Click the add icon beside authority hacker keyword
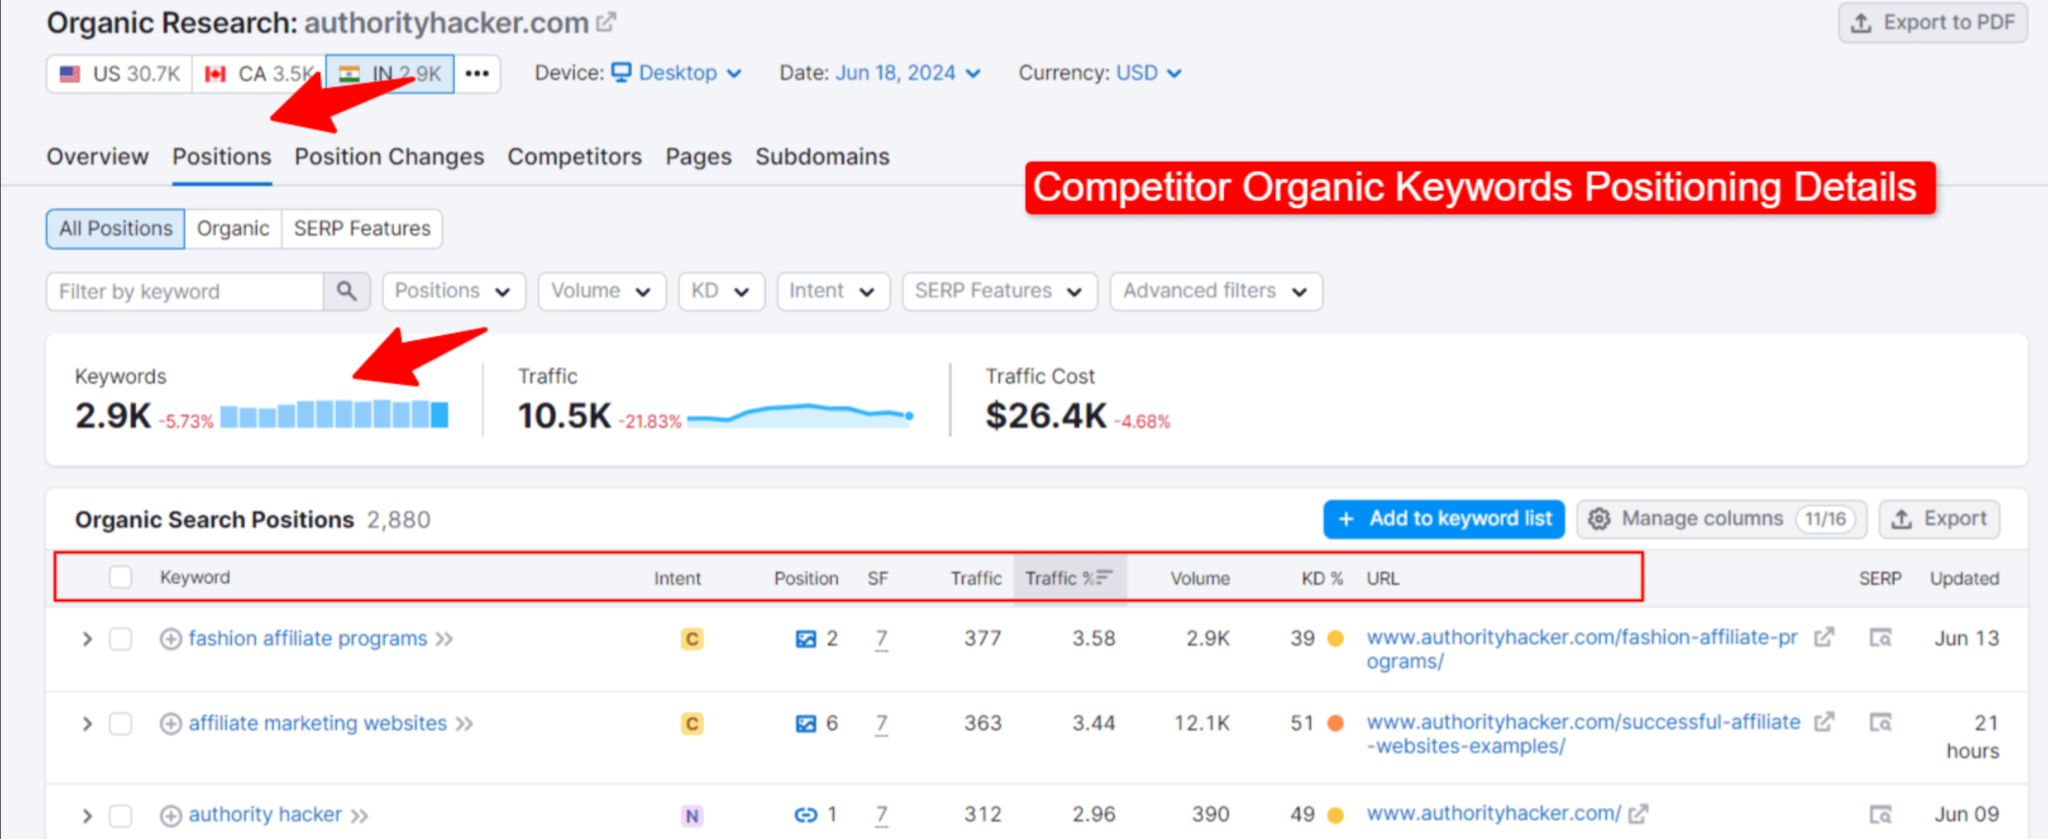Image resolution: width=2048 pixels, height=839 pixels. pyautogui.click(x=171, y=816)
